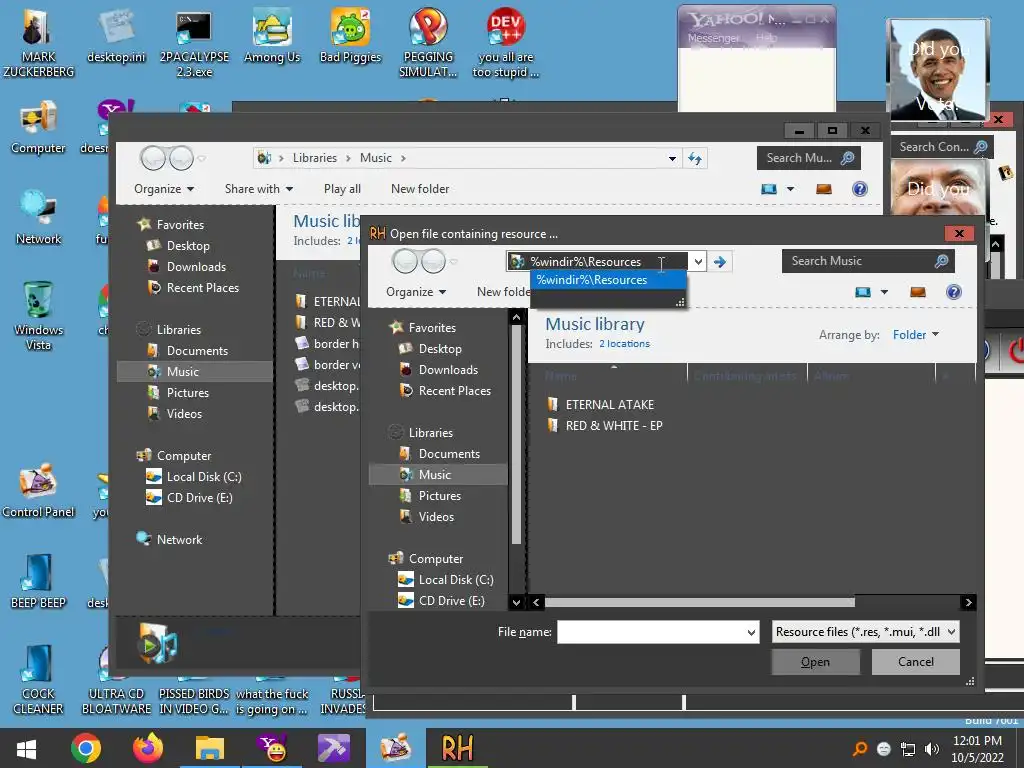Open the COCK CLEANER desktop icon
This screenshot has width=1024, height=768.
38,680
